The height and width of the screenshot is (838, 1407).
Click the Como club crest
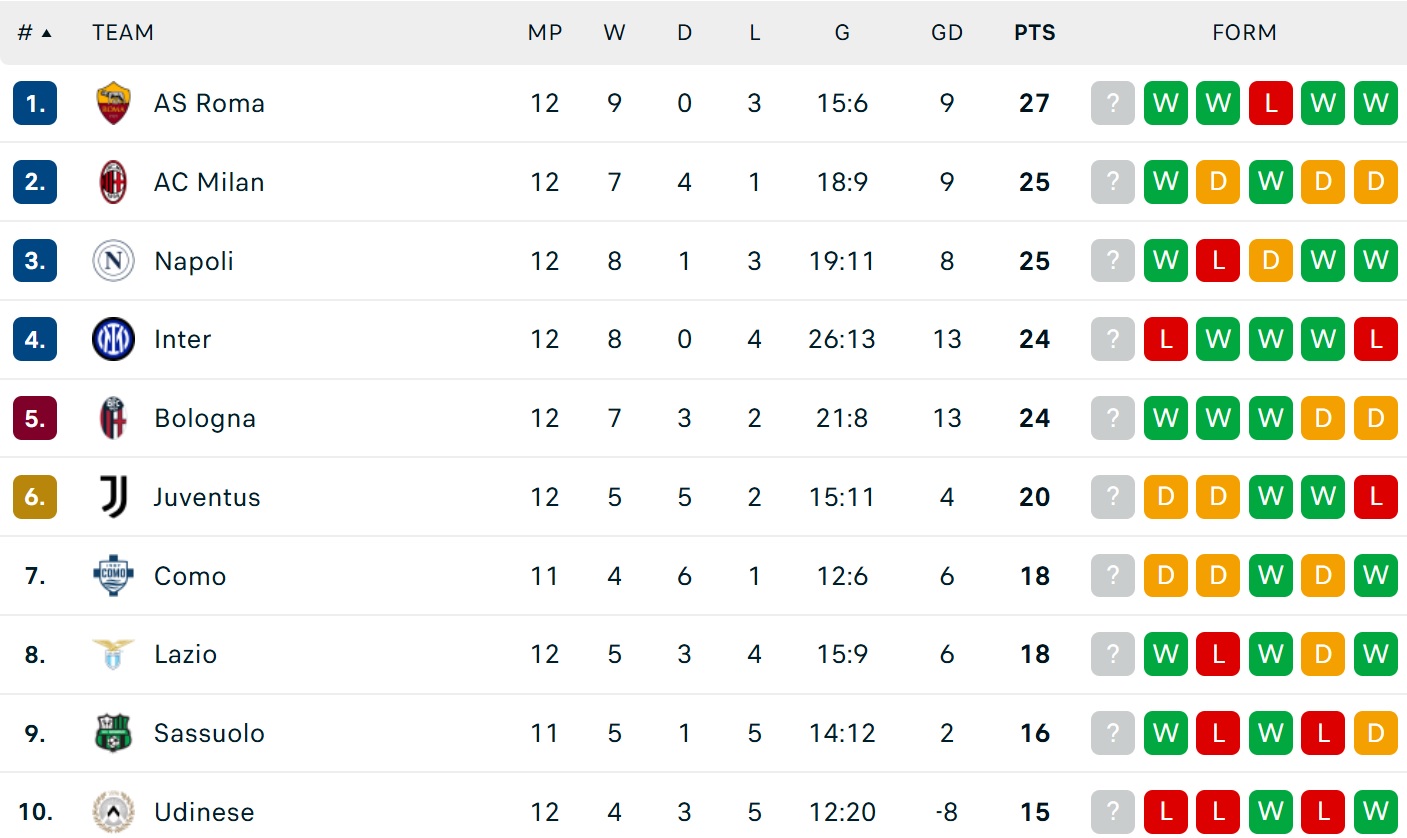[113, 576]
